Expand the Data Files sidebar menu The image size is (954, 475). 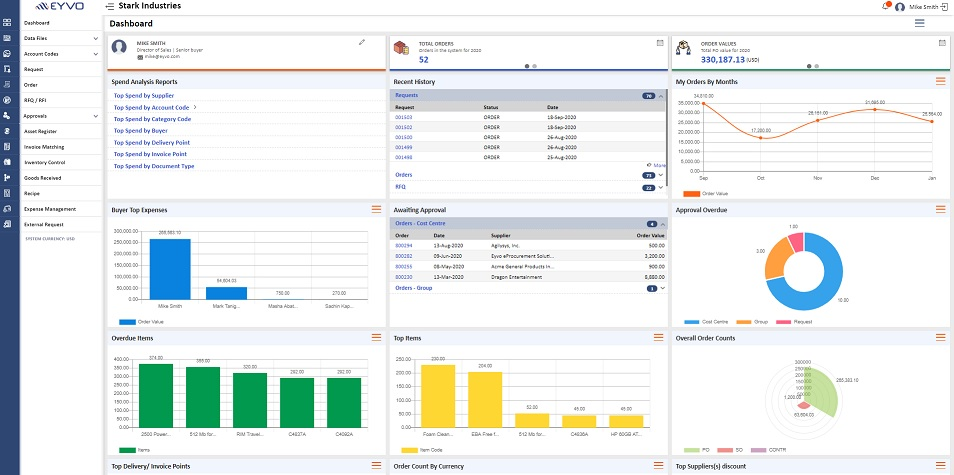click(95, 38)
